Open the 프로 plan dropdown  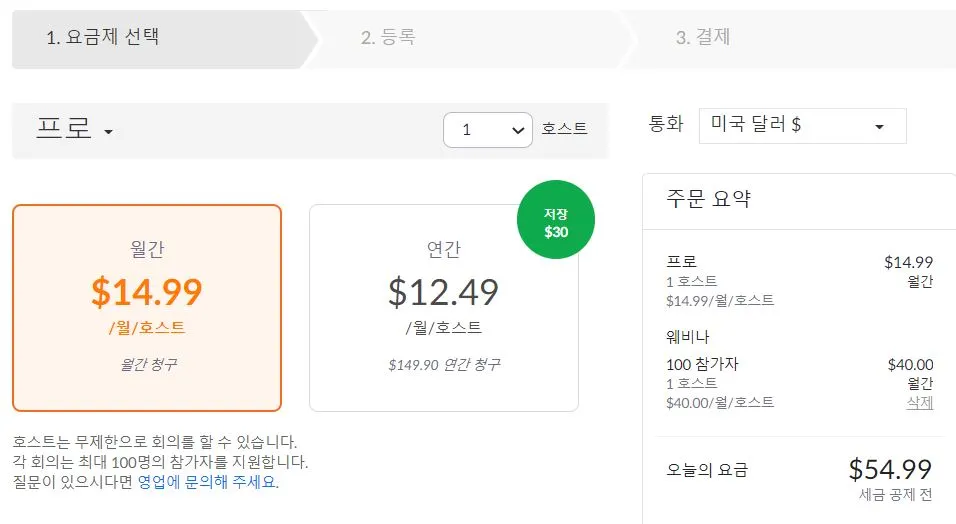(74, 130)
